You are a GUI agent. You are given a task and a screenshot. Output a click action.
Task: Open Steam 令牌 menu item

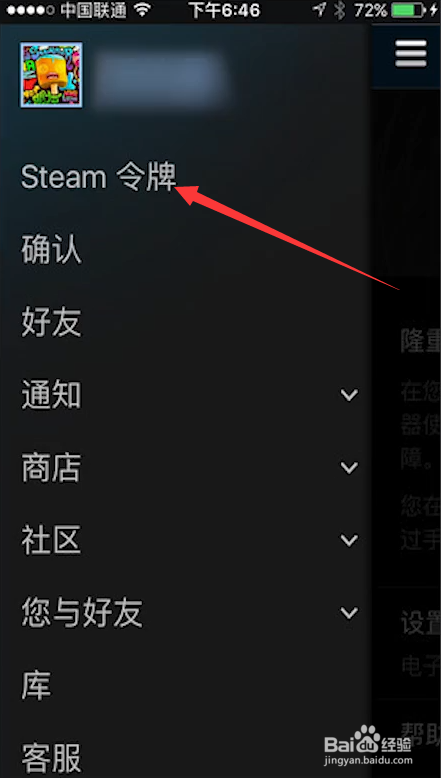(x=99, y=177)
